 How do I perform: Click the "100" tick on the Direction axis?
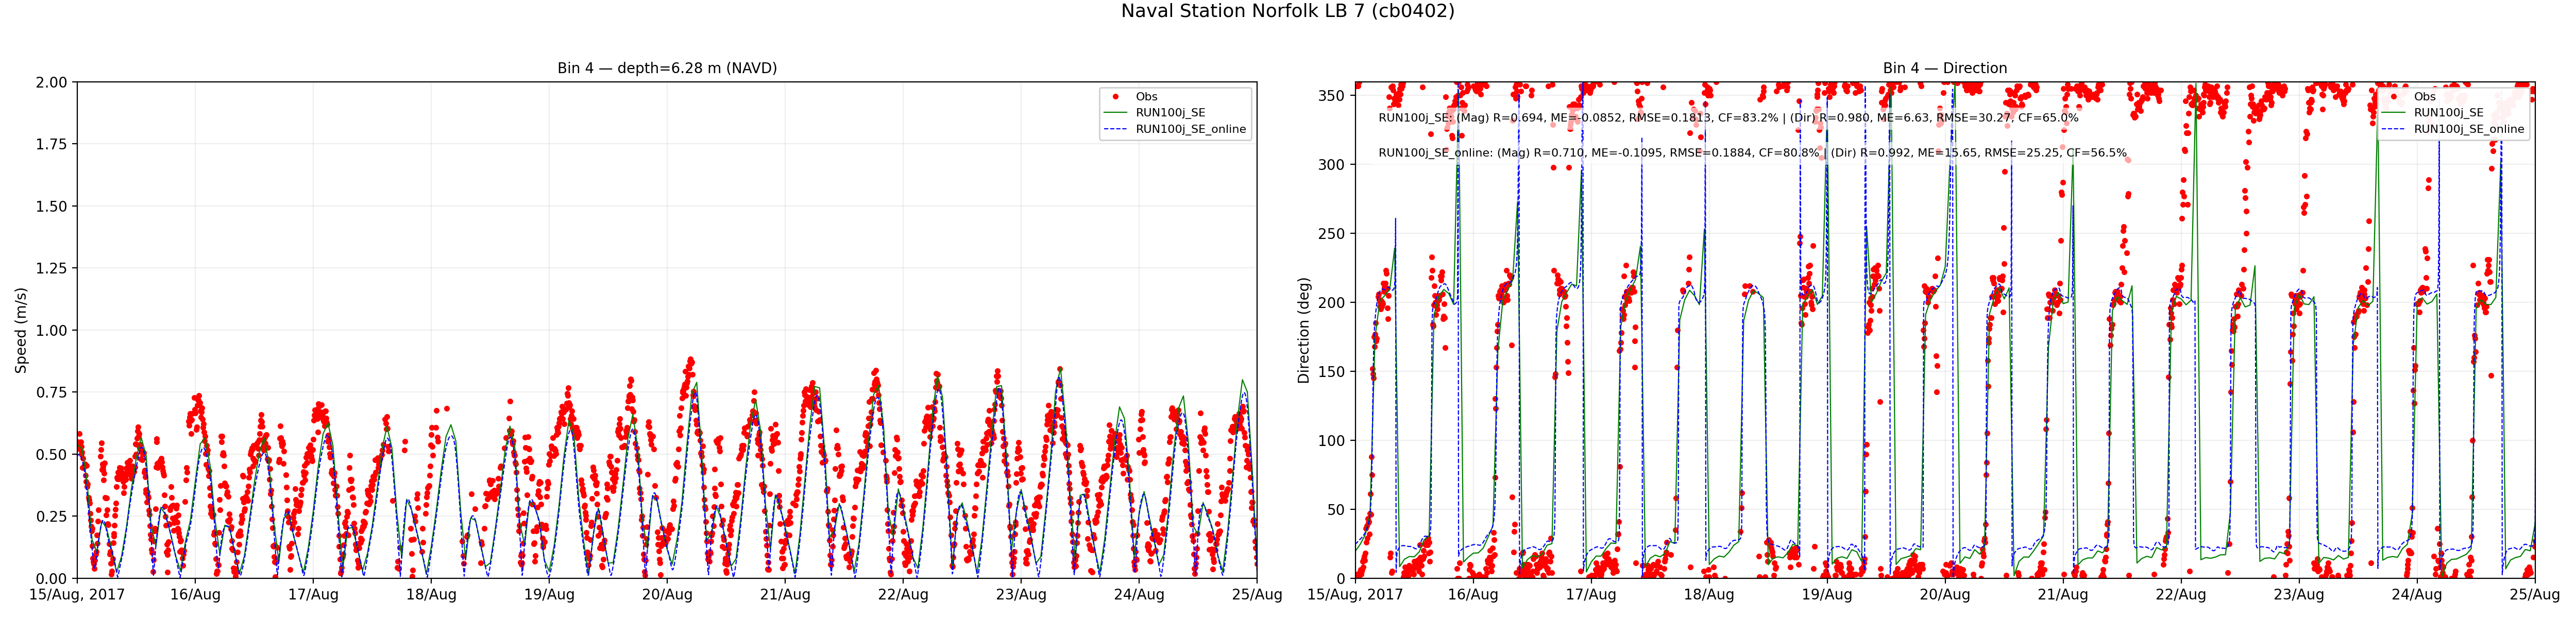click(1333, 441)
